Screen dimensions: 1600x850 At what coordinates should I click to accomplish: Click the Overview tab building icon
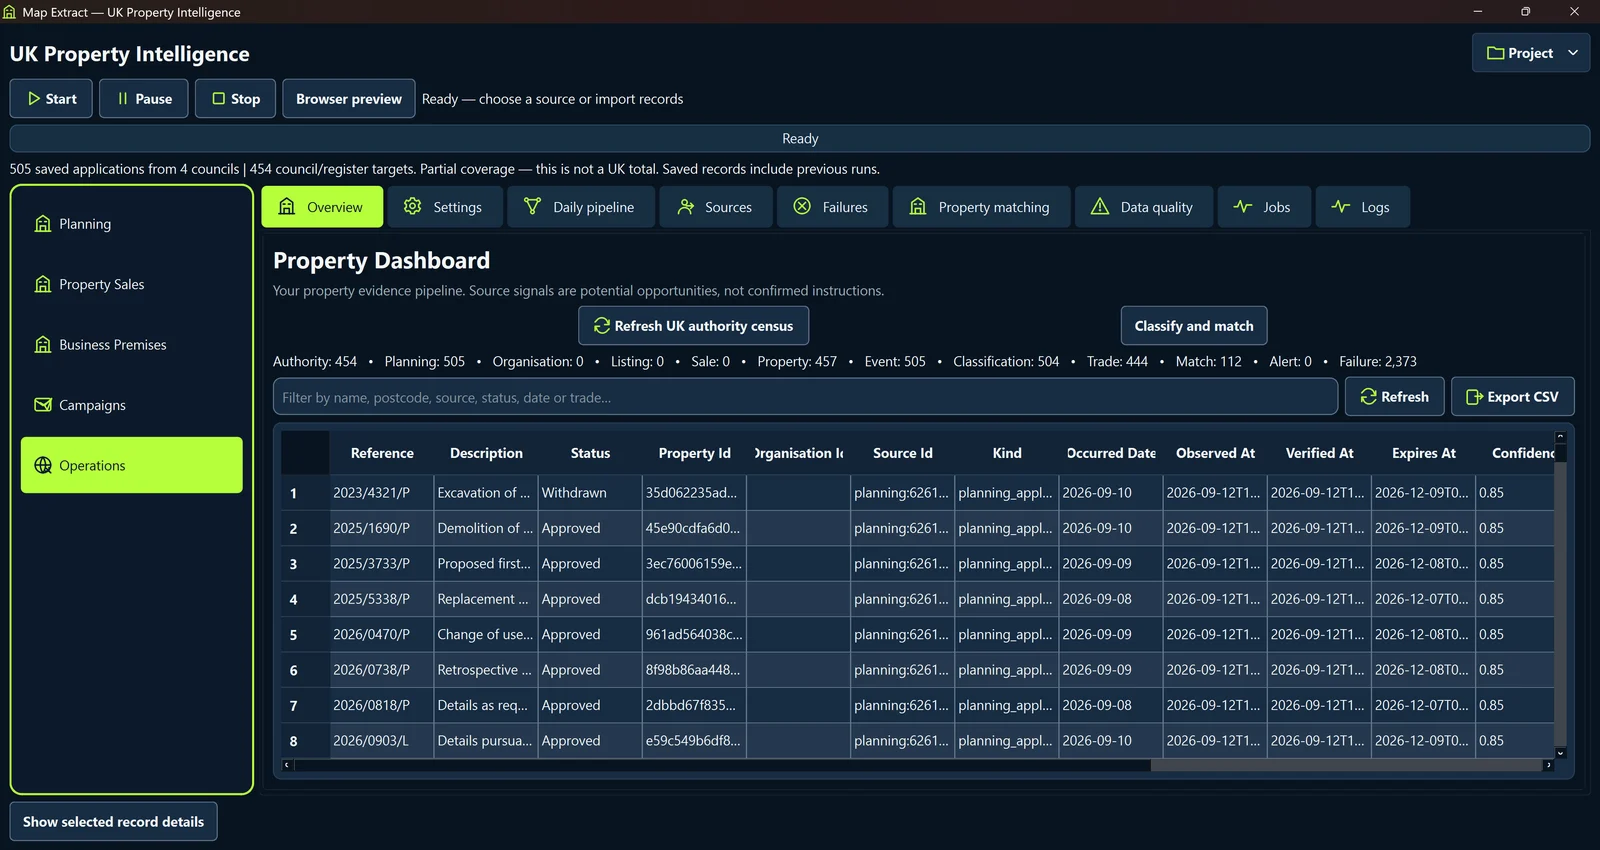click(x=287, y=206)
